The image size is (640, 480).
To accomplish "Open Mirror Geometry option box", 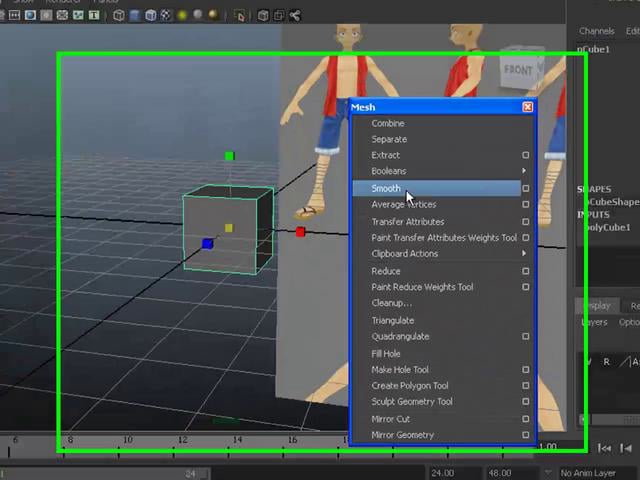I will [x=526, y=435].
